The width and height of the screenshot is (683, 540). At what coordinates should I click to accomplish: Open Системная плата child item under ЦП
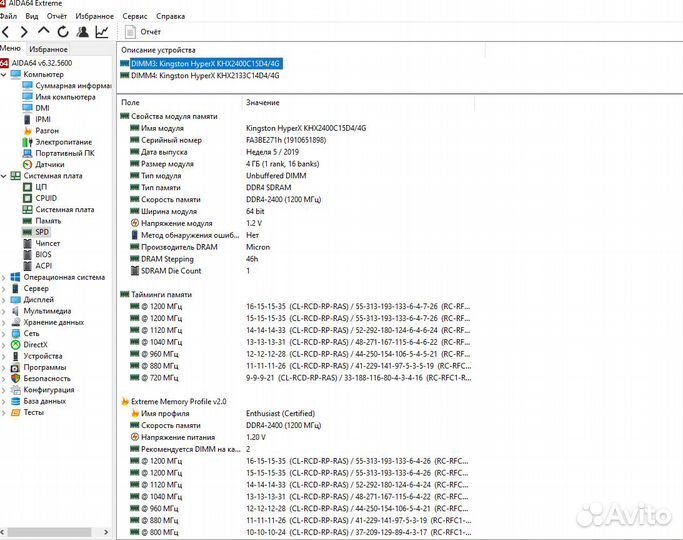coord(58,210)
